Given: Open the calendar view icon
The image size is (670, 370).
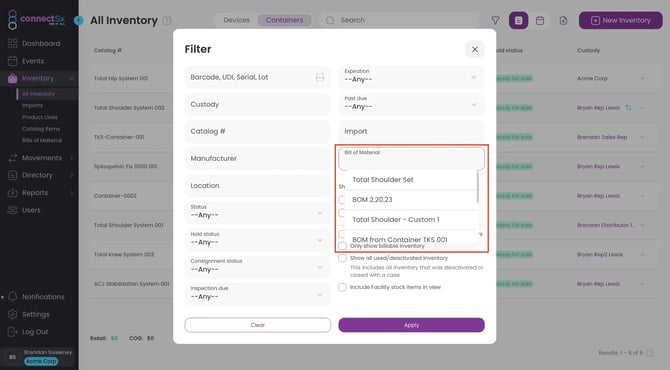Looking at the screenshot, I should 540,20.
